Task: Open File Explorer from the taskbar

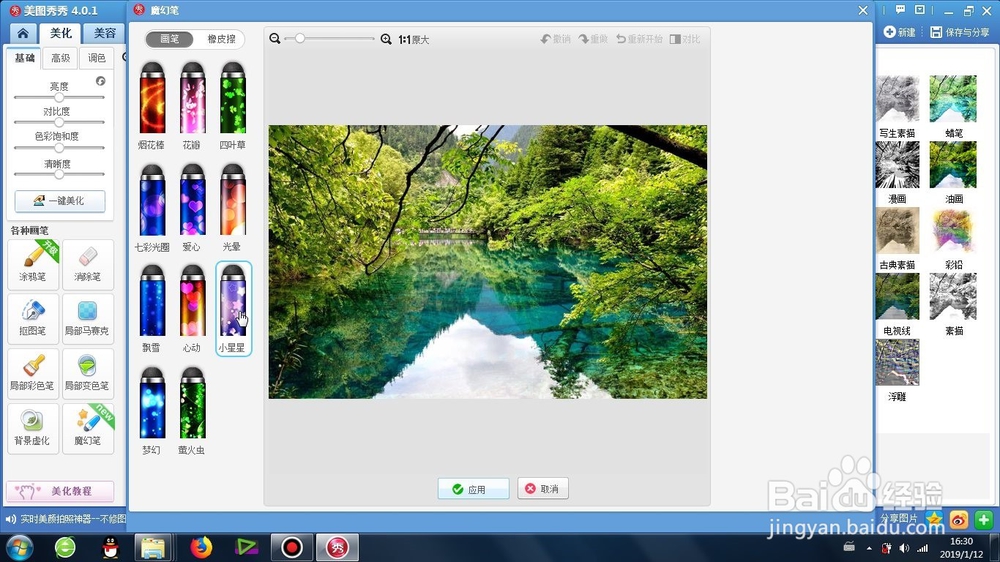Action: 153,547
